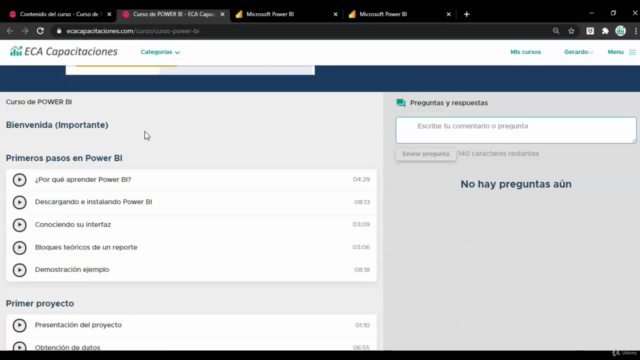Reload the page with the refresh icon
640x360 pixels.
(x=40, y=31)
